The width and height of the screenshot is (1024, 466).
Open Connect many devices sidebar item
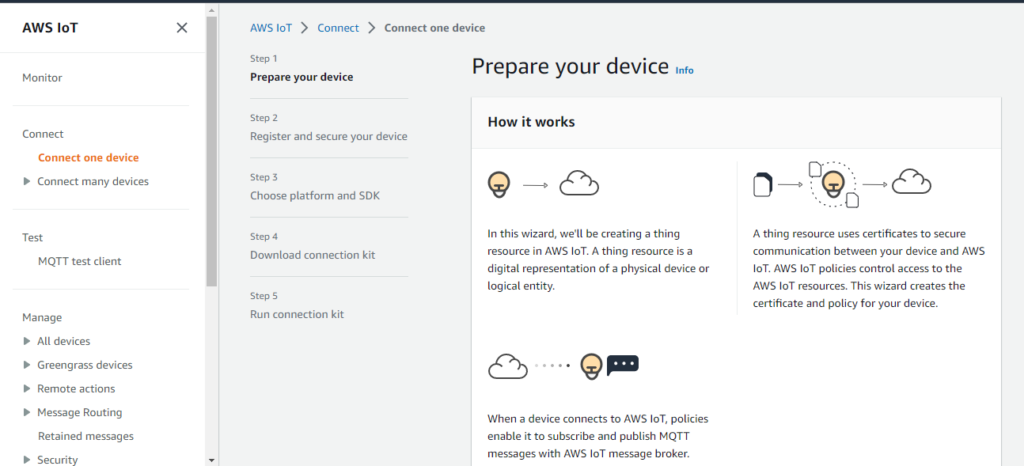tap(93, 181)
